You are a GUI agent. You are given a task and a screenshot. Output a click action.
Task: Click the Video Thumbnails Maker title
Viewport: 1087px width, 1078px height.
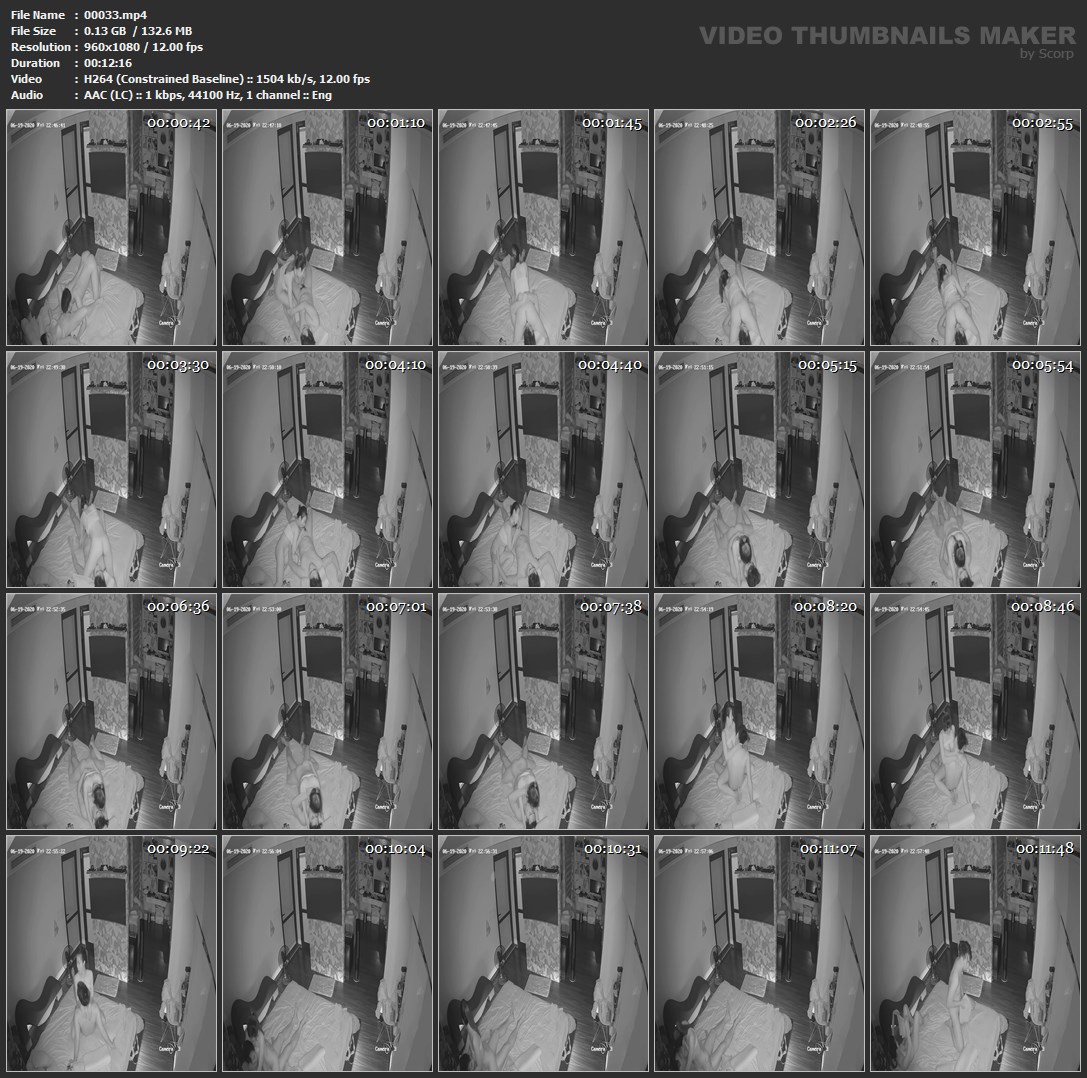pyautogui.click(x=887, y=35)
